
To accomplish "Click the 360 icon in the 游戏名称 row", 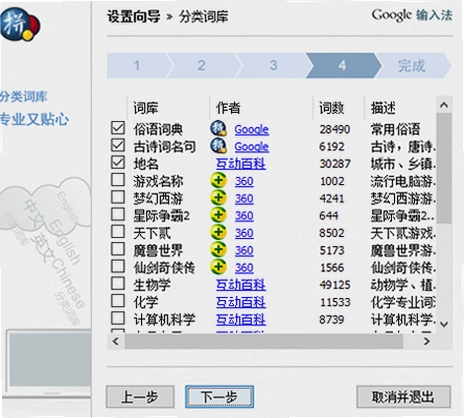I will pos(218,180).
